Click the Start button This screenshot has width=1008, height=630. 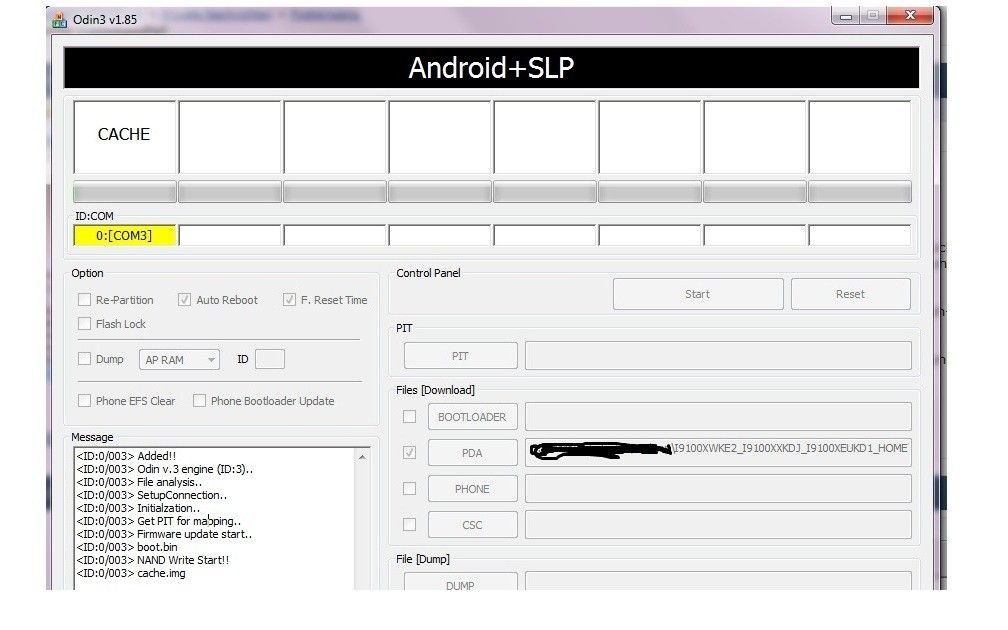coord(698,294)
